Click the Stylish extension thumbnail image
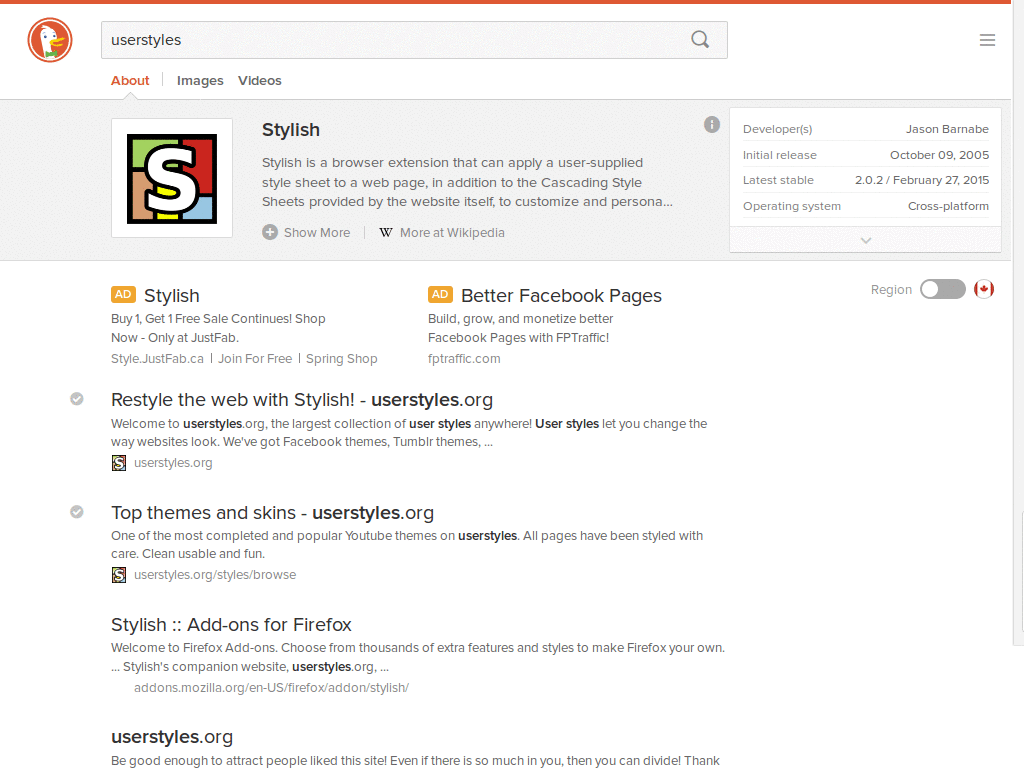Image resolution: width=1024 pixels, height=768 pixels. pyautogui.click(x=171, y=177)
